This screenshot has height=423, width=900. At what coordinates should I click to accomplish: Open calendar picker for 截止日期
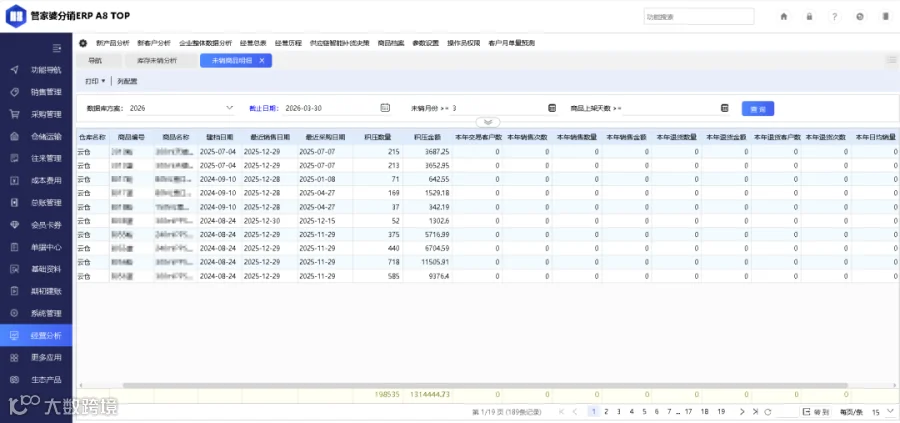[x=385, y=108]
